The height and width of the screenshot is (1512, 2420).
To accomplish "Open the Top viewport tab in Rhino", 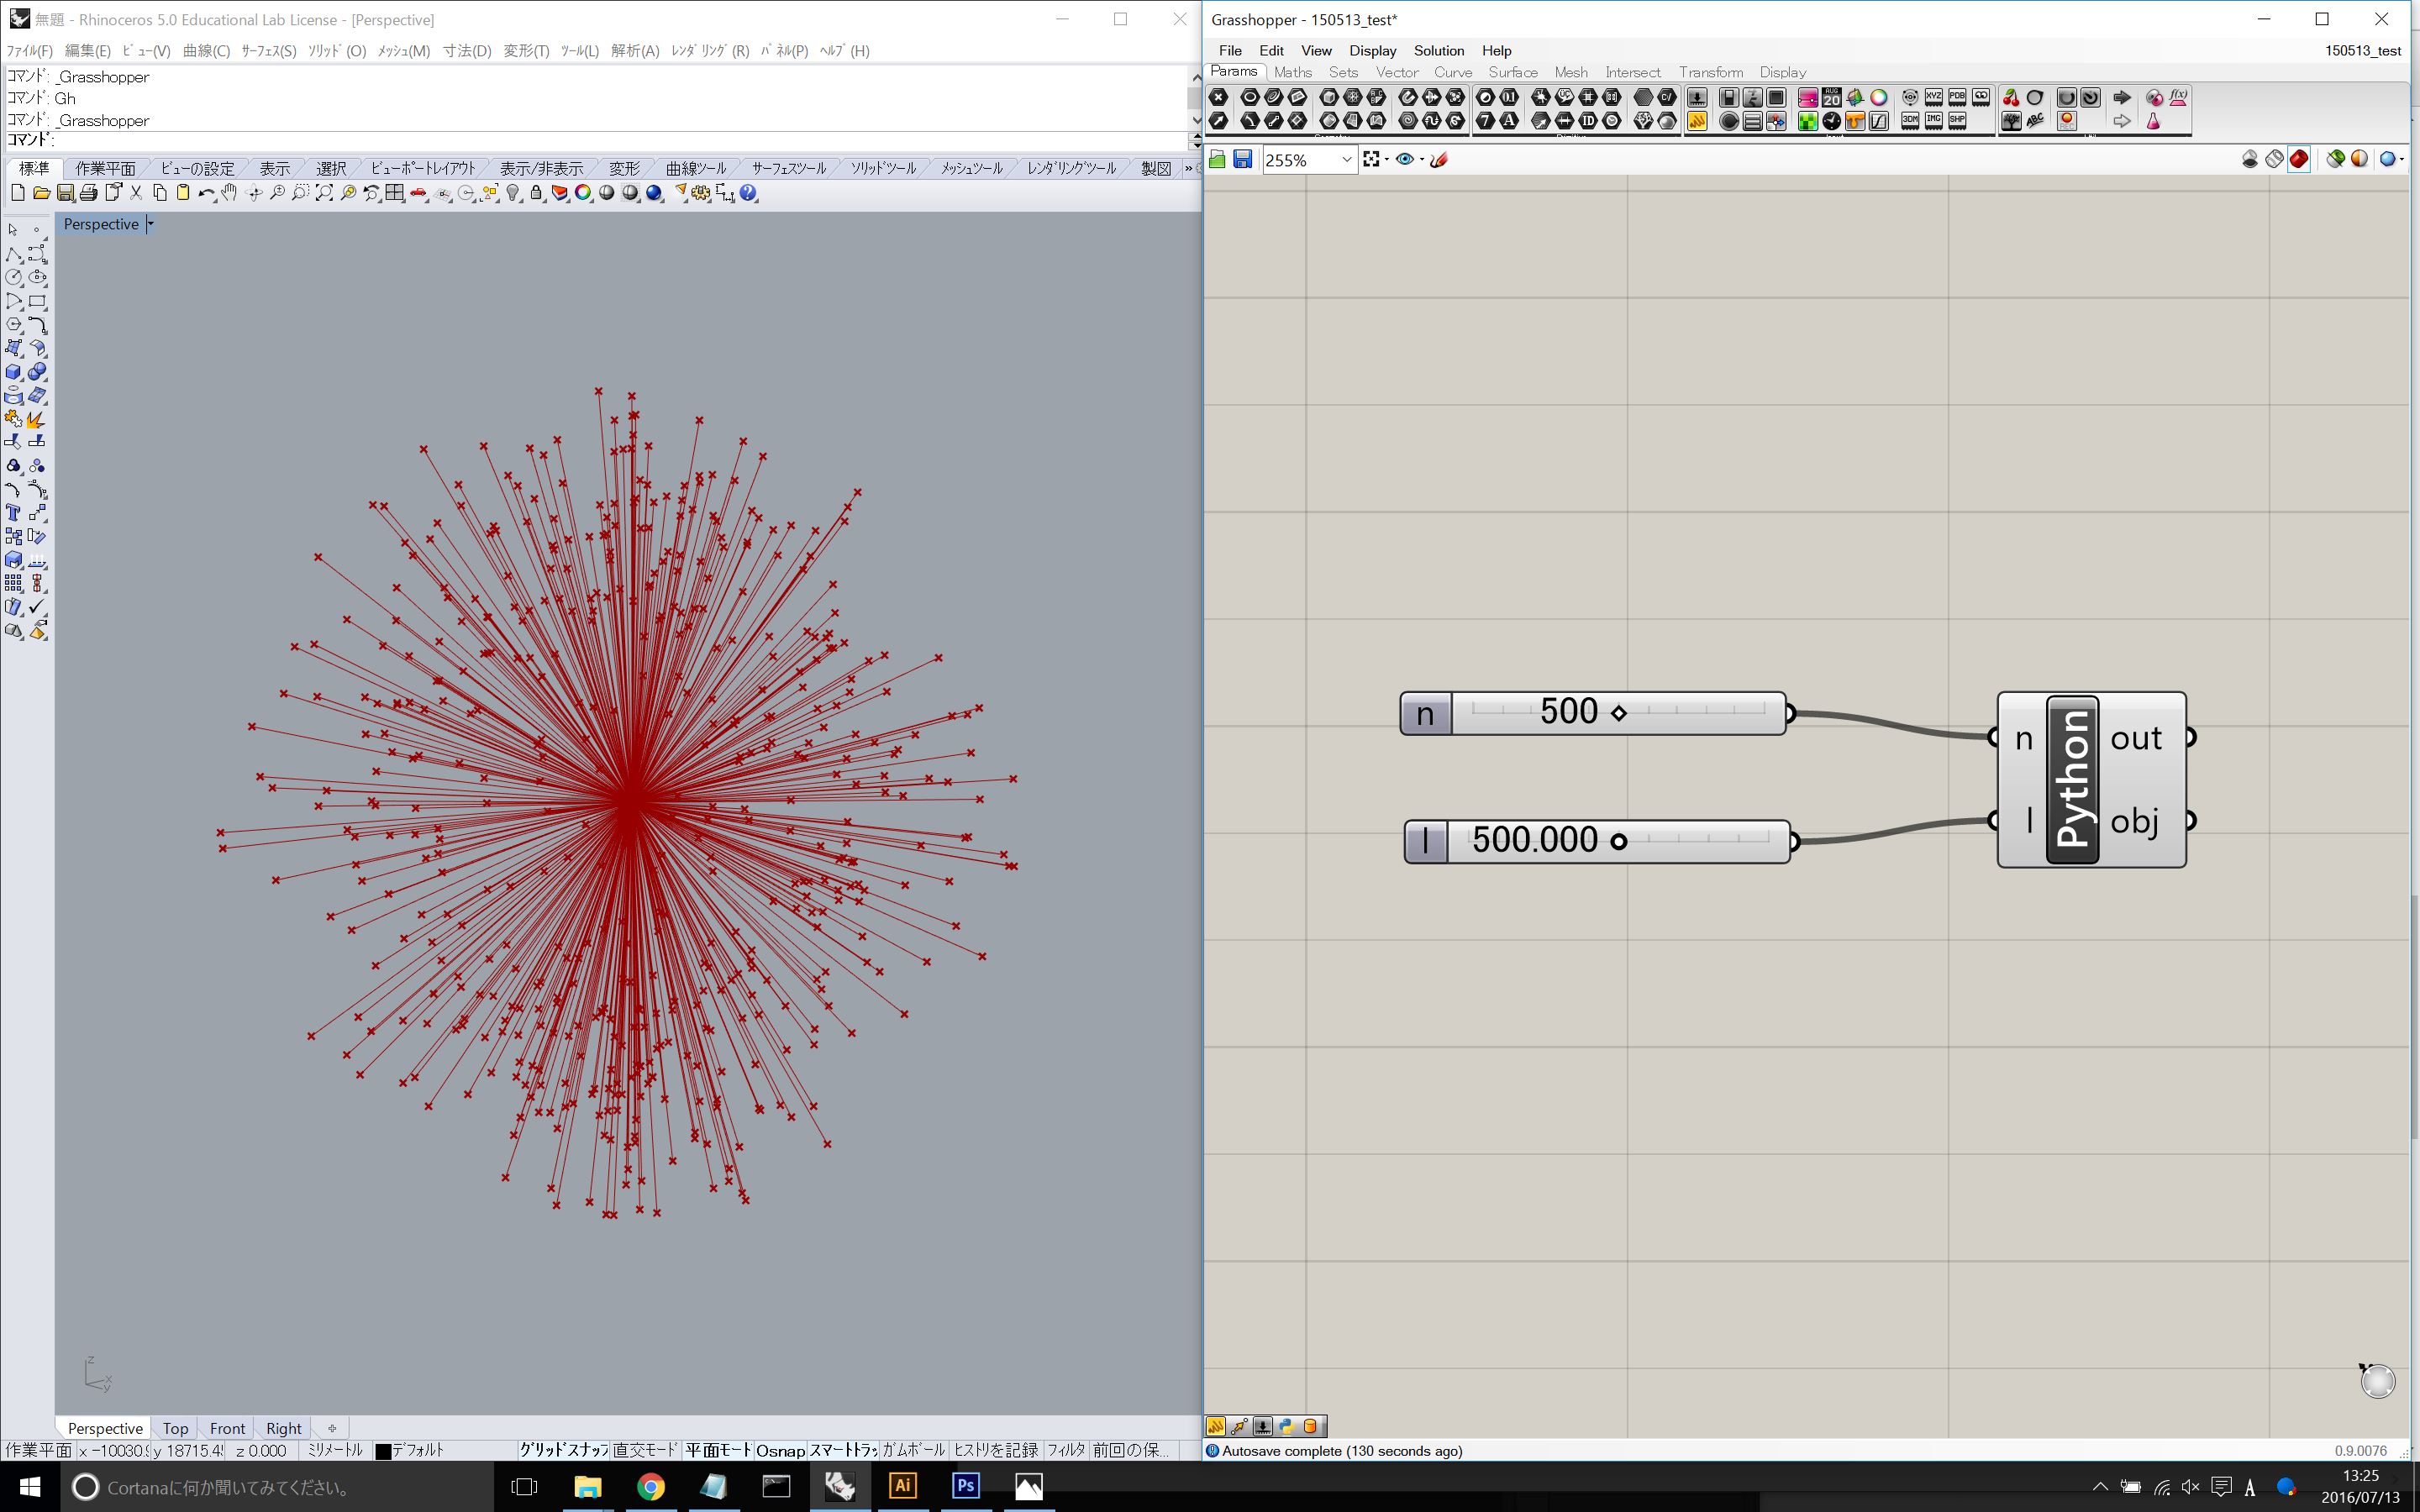I will [x=175, y=1428].
